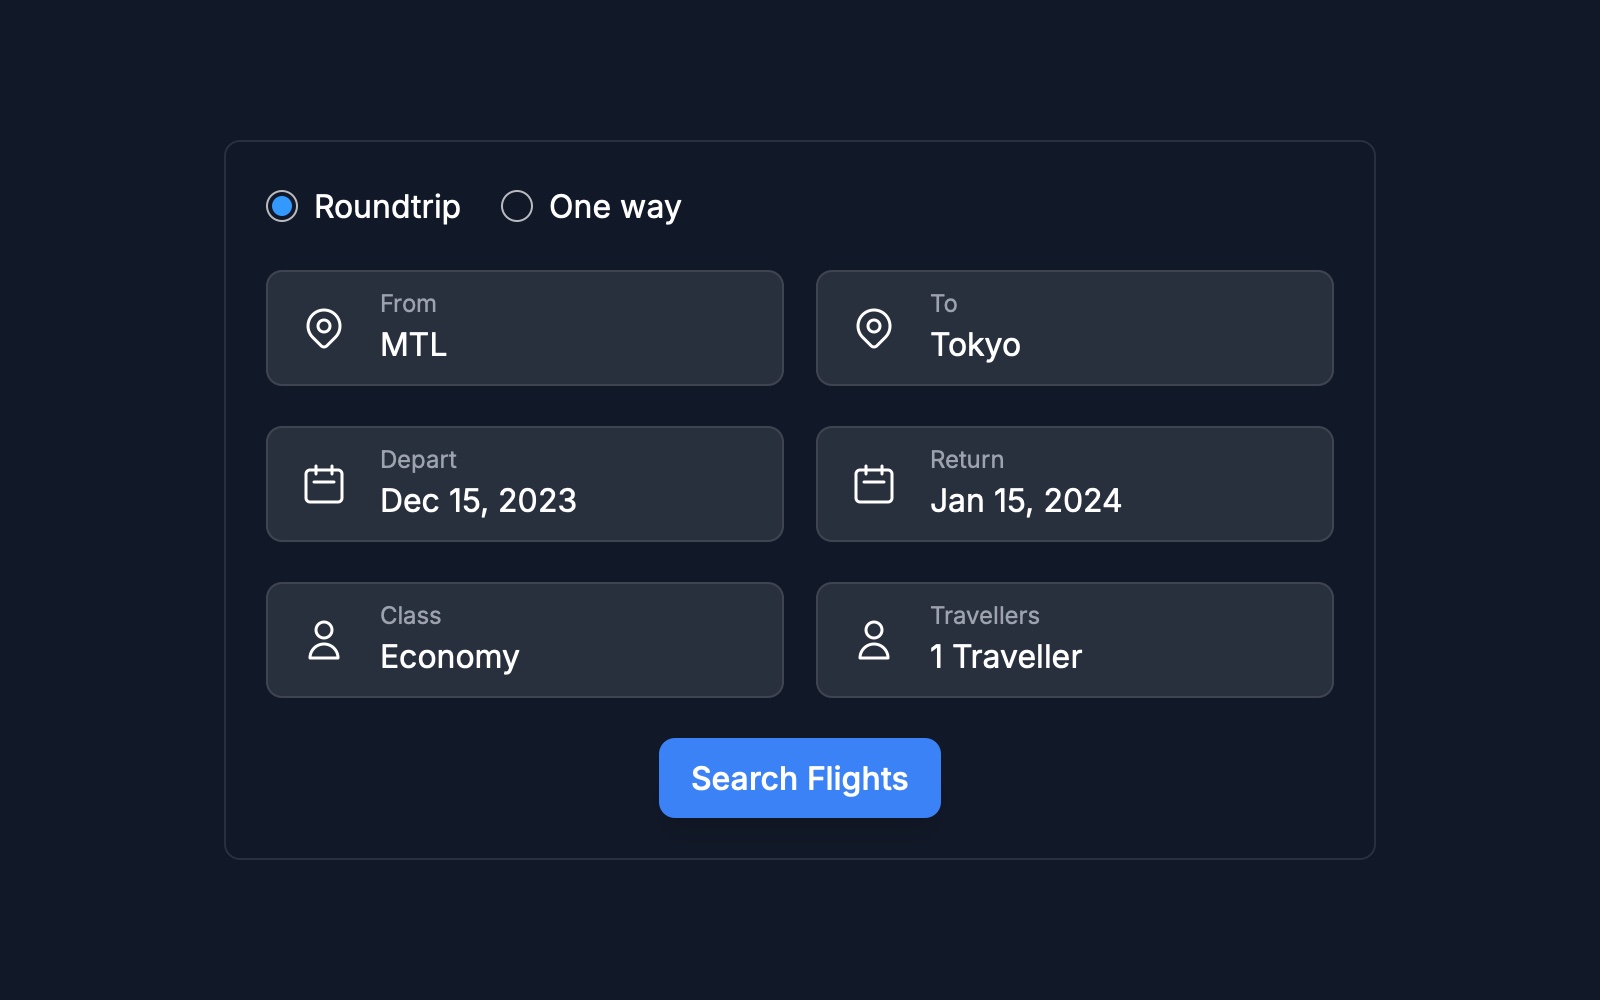
Task: Click the From input showing MTL
Action: pyautogui.click(x=525, y=327)
